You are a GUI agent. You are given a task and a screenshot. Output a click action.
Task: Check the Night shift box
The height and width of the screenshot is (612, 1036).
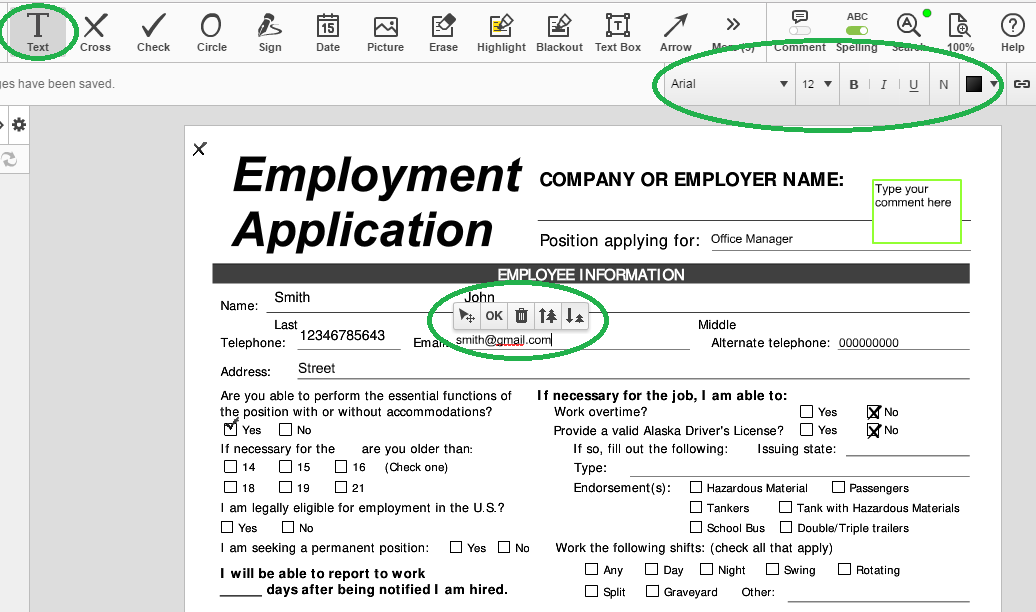point(706,569)
